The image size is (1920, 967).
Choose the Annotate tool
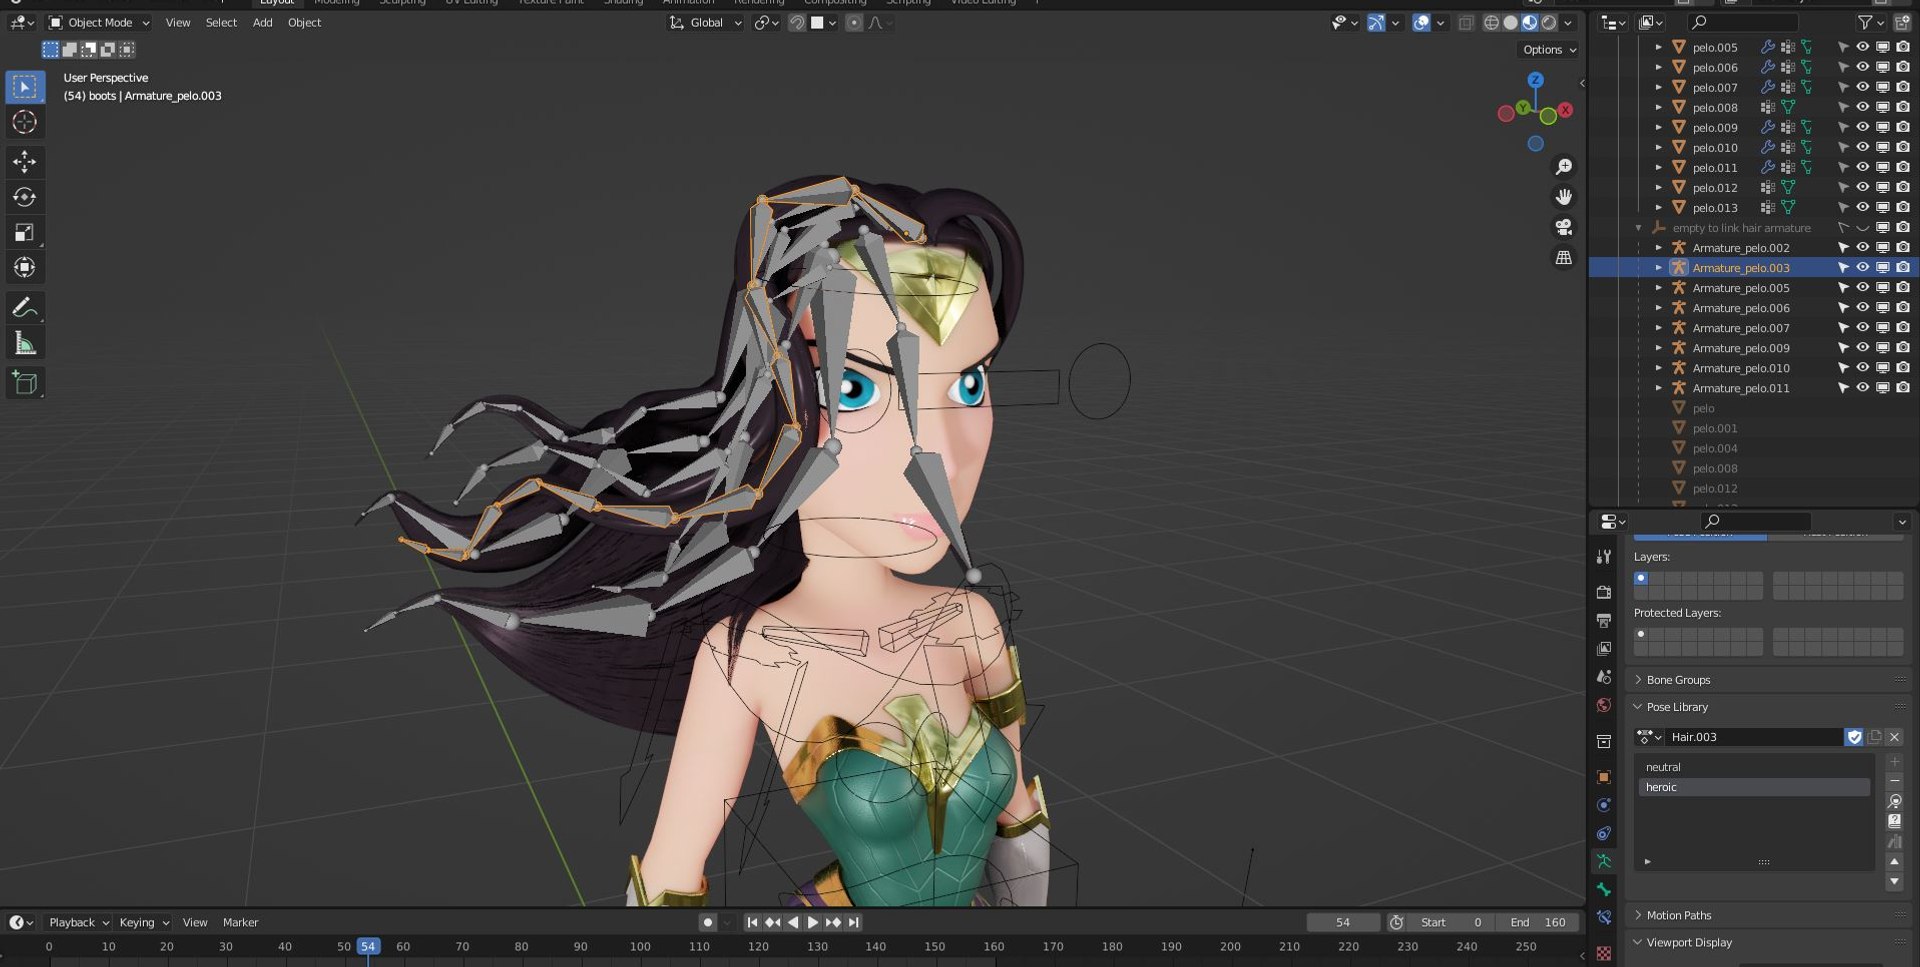[x=25, y=307]
